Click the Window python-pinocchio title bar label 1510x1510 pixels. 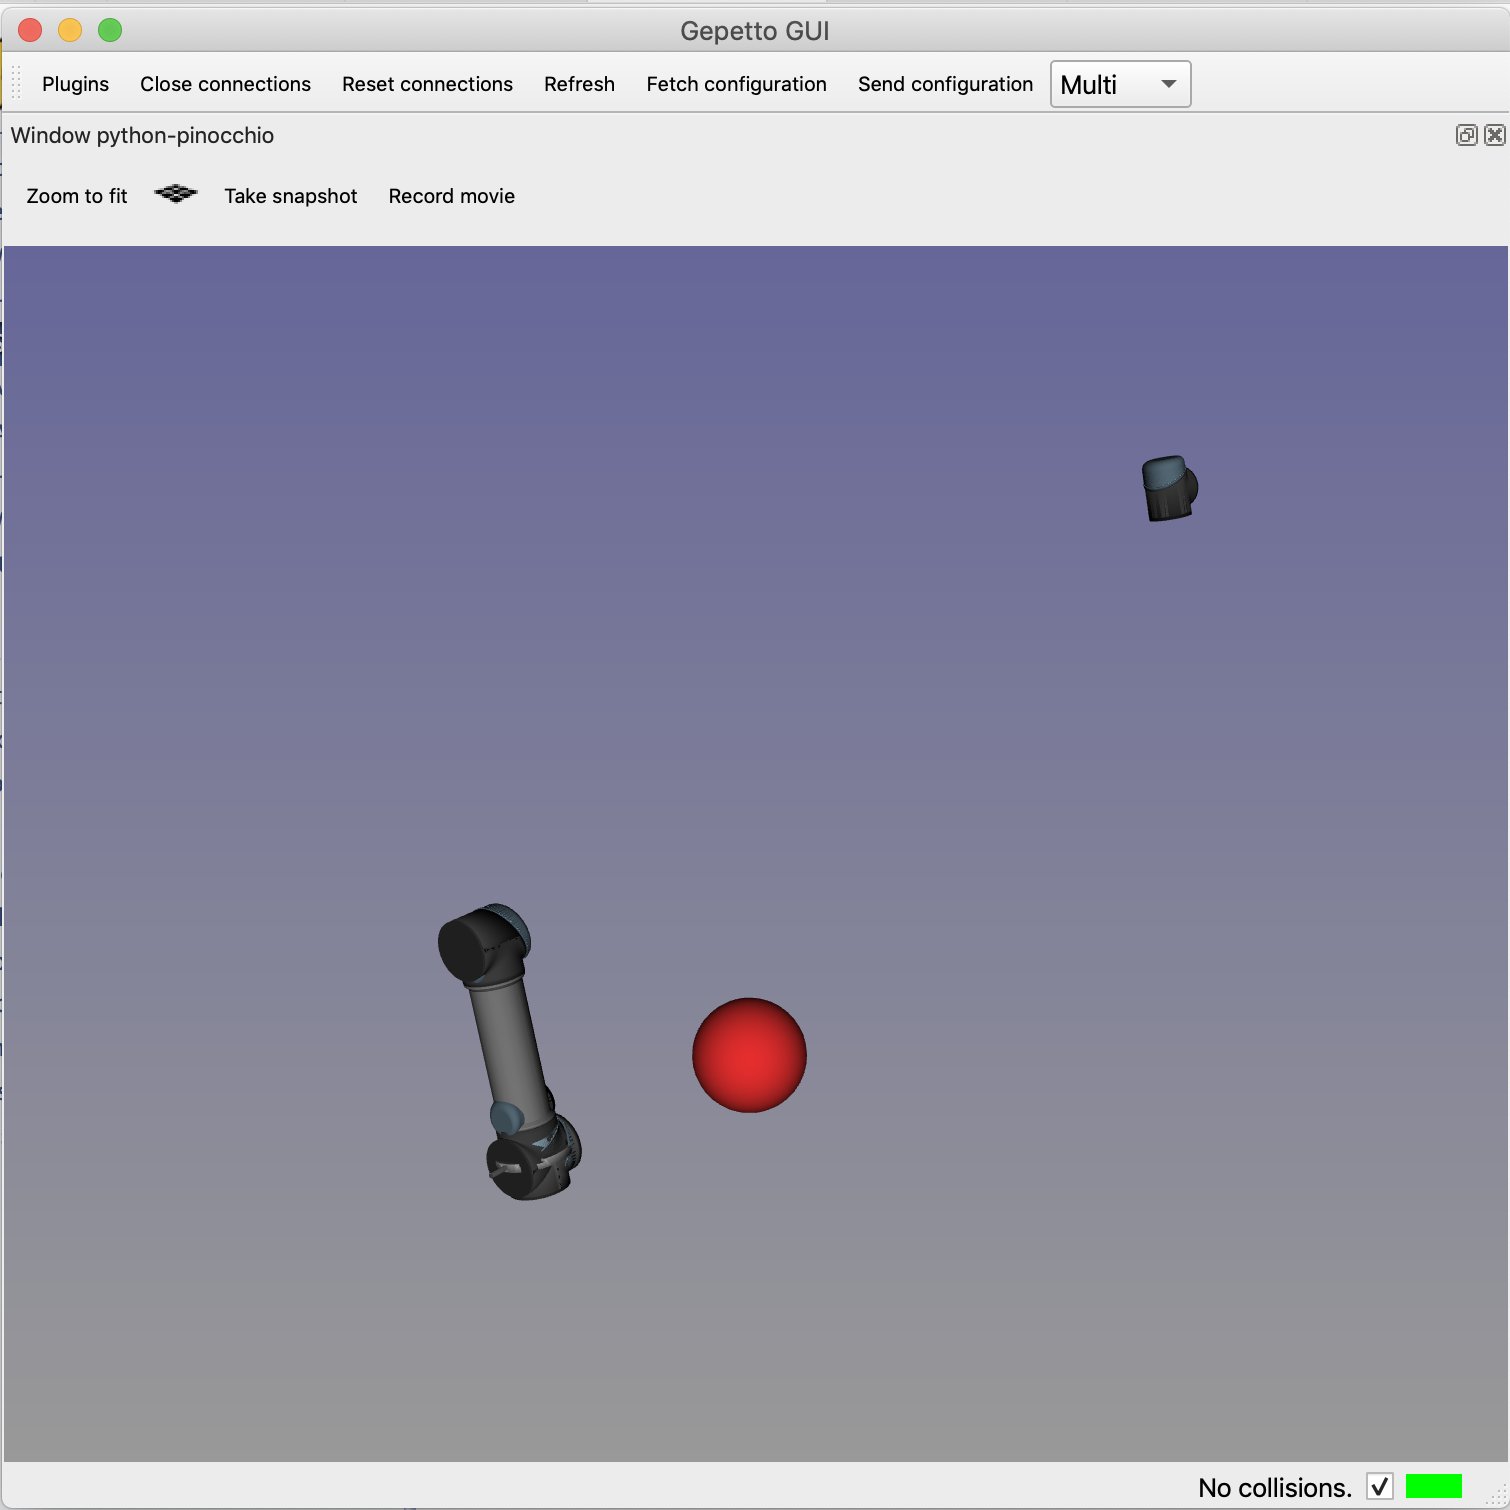point(143,135)
